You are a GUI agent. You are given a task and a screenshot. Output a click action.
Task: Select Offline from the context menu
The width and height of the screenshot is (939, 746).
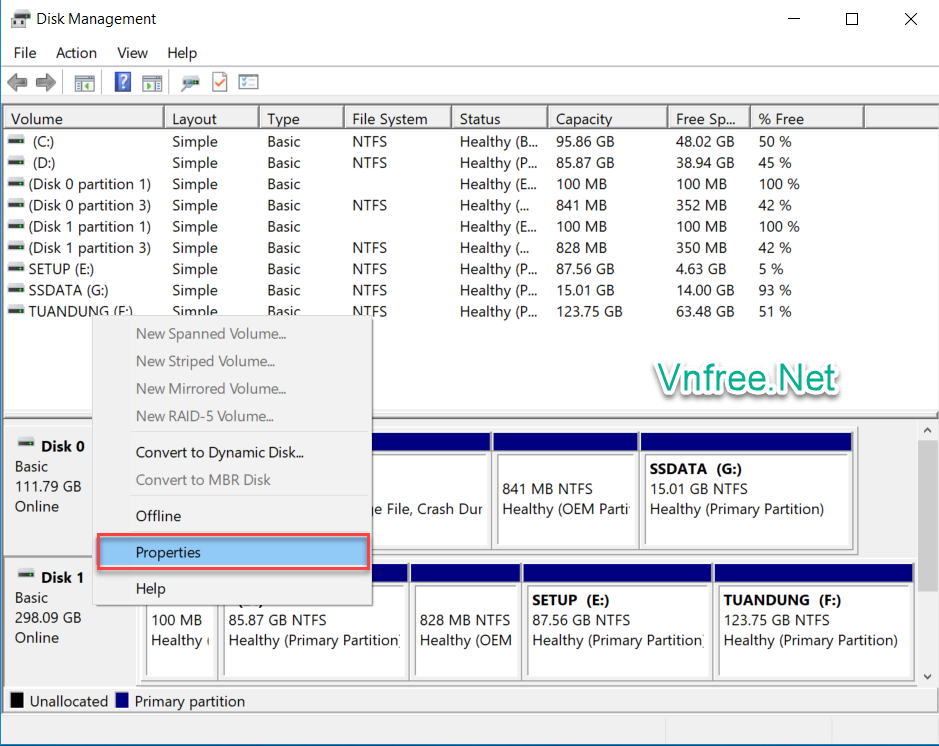pyautogui.click(x=158, y=516)
